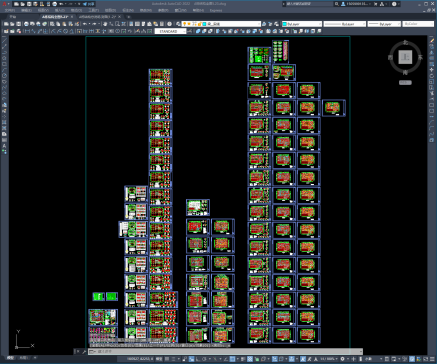The width and height of the screenshot is (437, 364).
Task: Select the Hatch tool in draw toolbar
Action: point(4,122)
